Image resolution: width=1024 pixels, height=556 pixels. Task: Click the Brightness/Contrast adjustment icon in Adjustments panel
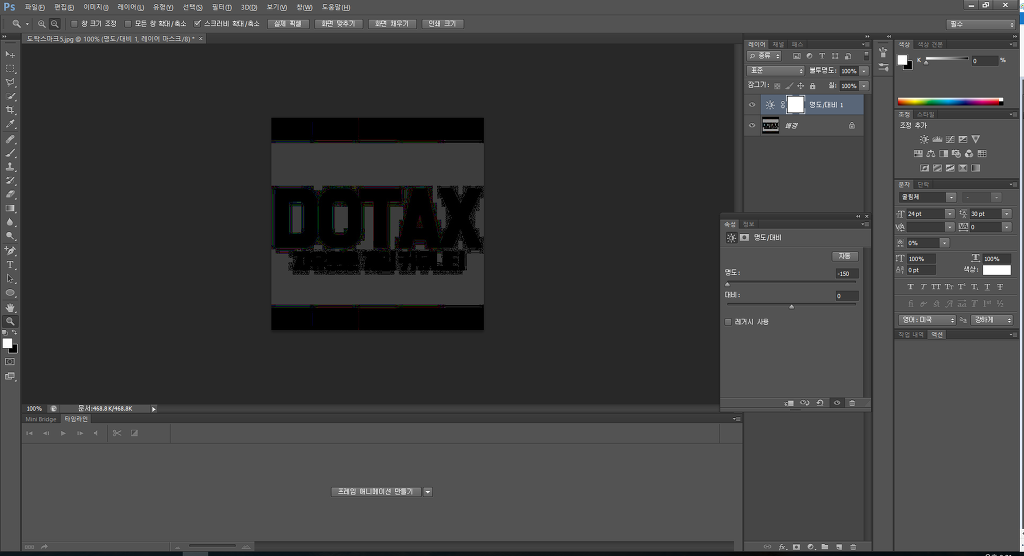pos(924,139)
